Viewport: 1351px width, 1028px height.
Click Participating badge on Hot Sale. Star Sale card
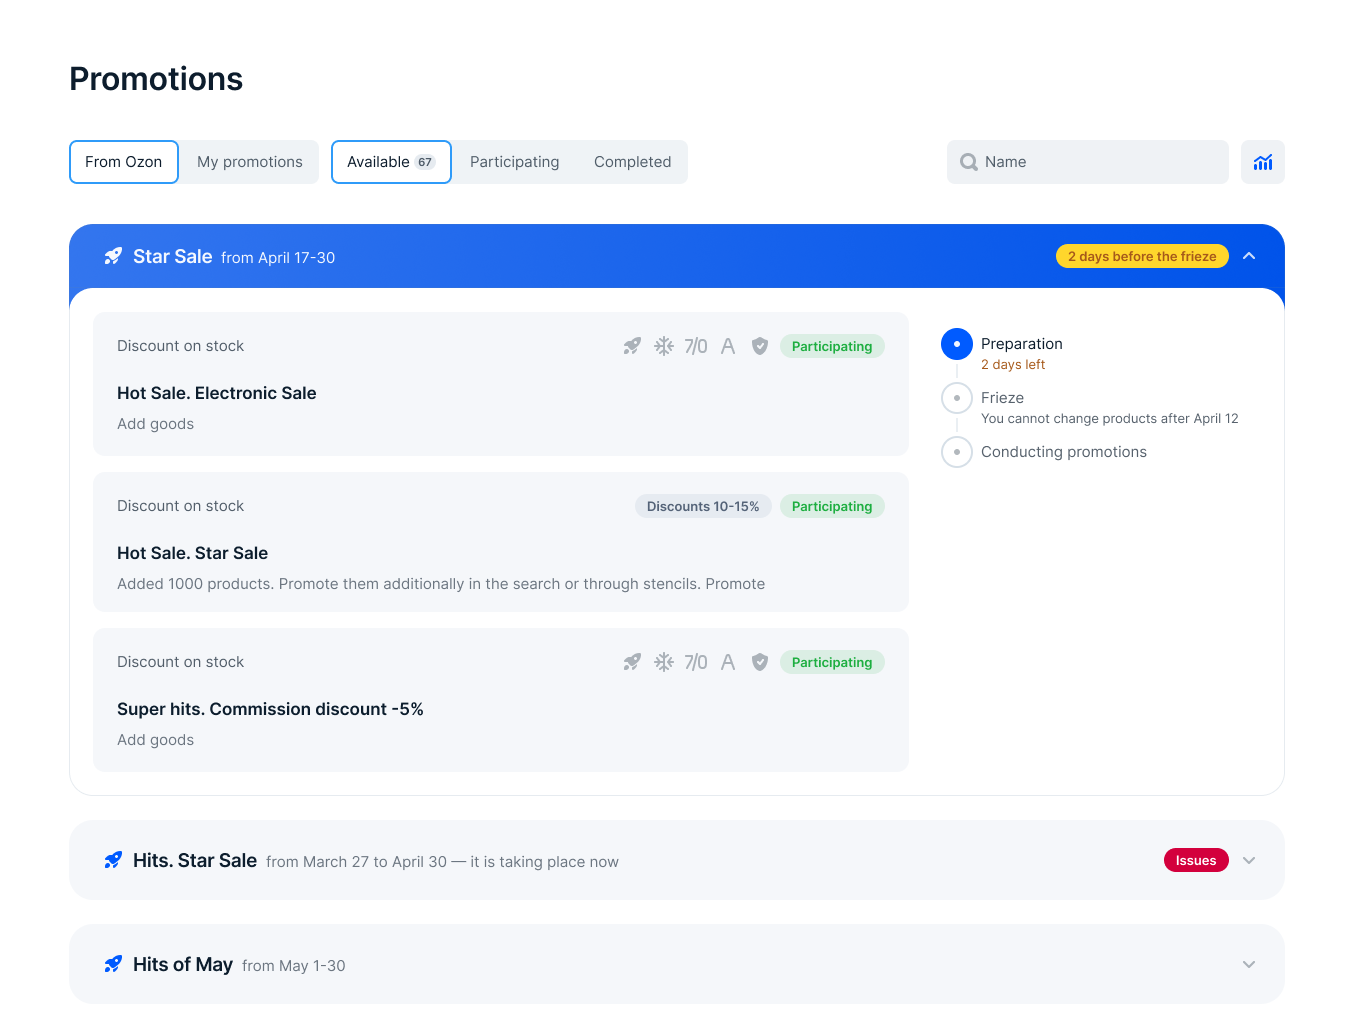832,506
